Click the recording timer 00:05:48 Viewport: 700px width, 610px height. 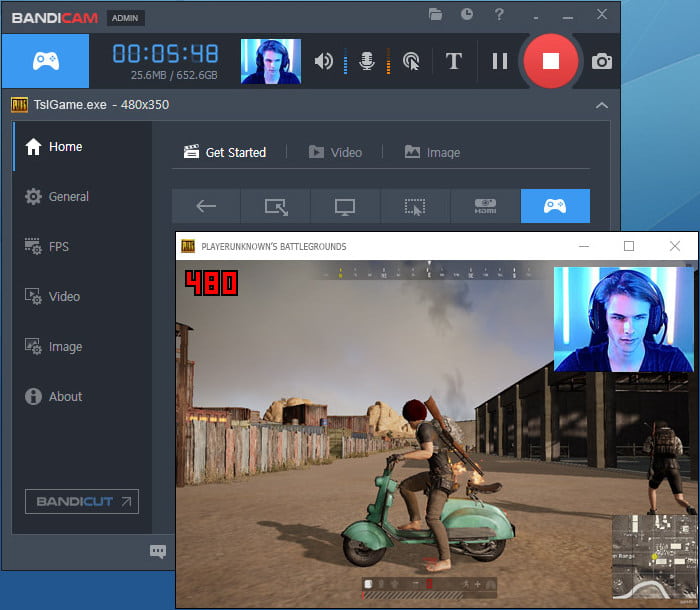click(x=165, y=54)
